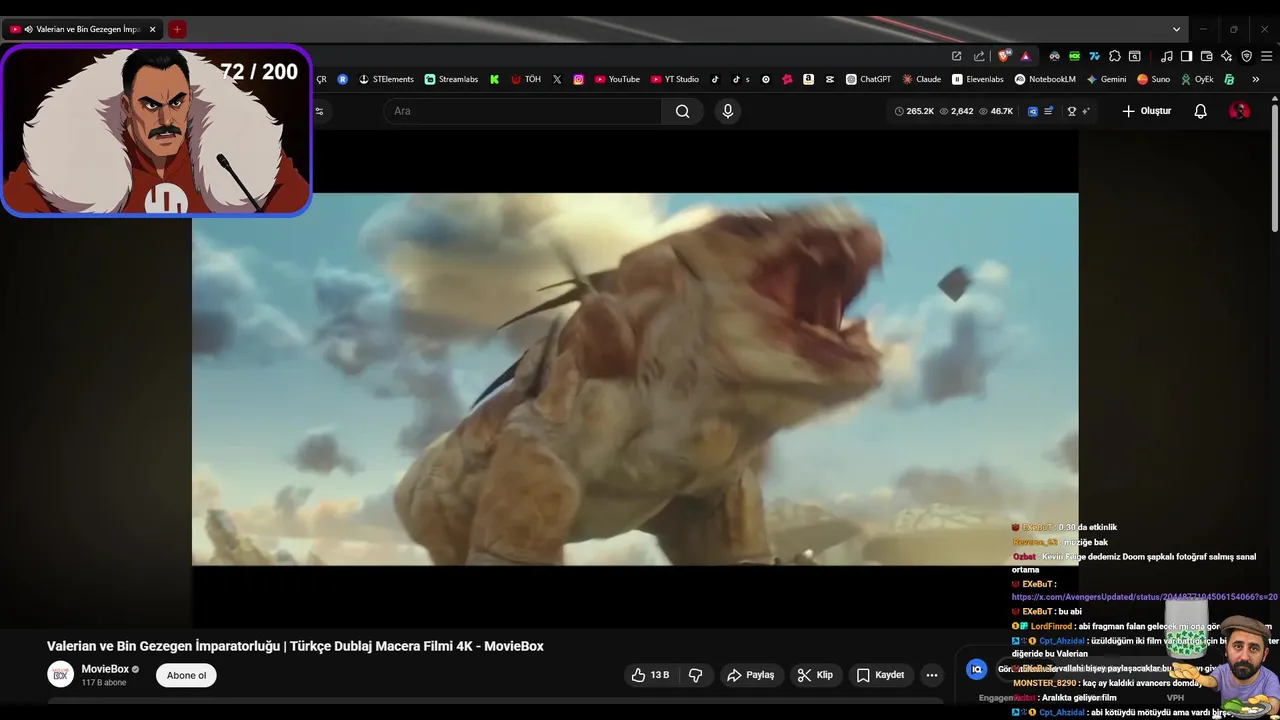1280x720 pixels.
Task: Subscribe with the Abone ol button
Action: pyautogui.click(x=186, y=675)
